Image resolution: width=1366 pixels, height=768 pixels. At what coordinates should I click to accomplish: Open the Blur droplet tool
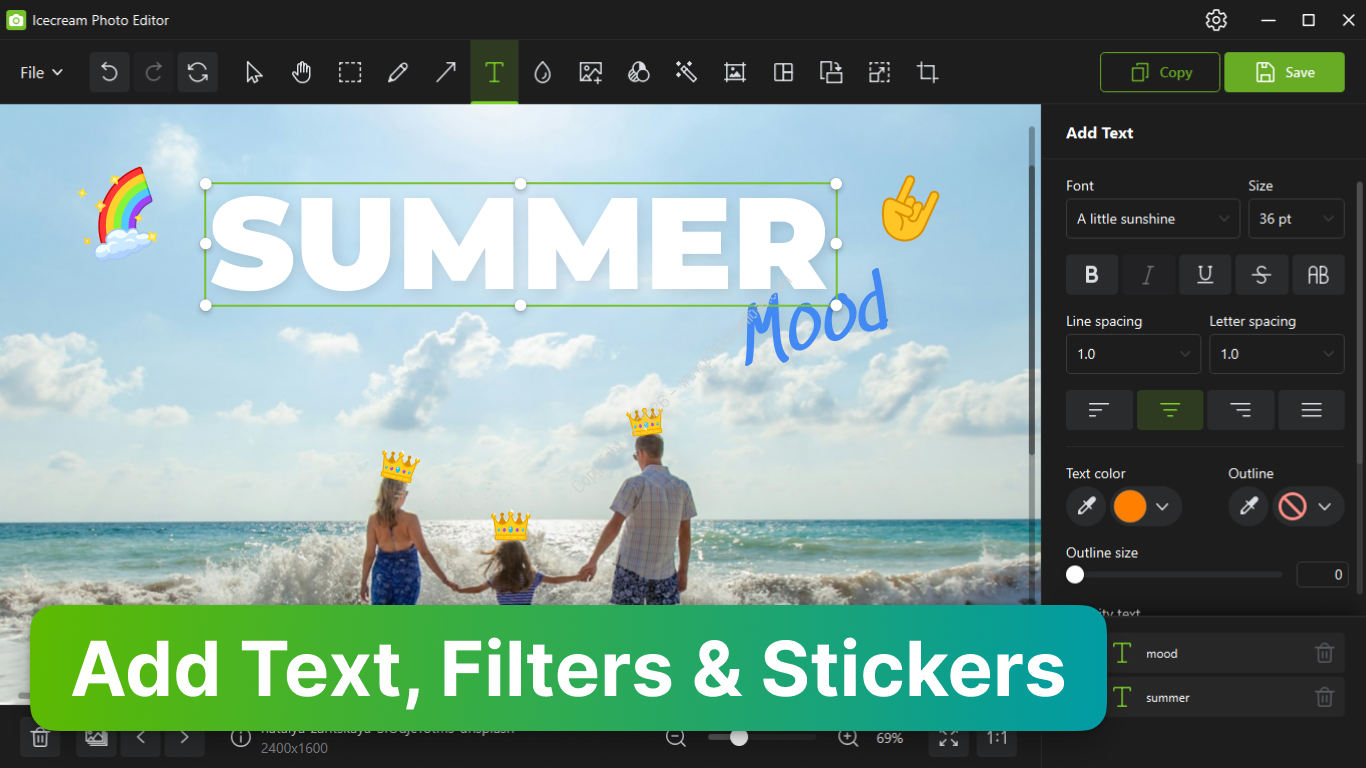click(x=542, y=72)
